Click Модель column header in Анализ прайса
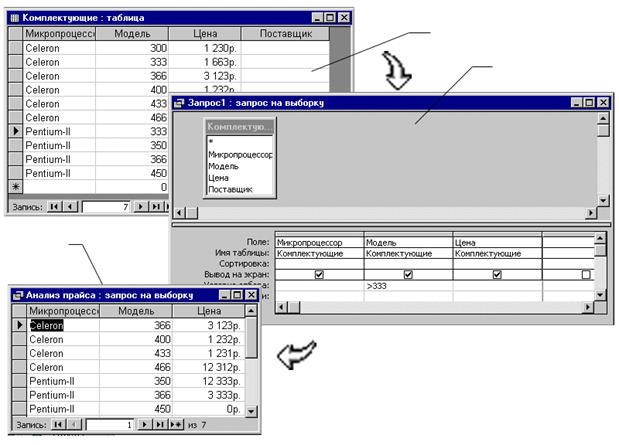This screenshot has height=445, width=619. click(135, 311)
